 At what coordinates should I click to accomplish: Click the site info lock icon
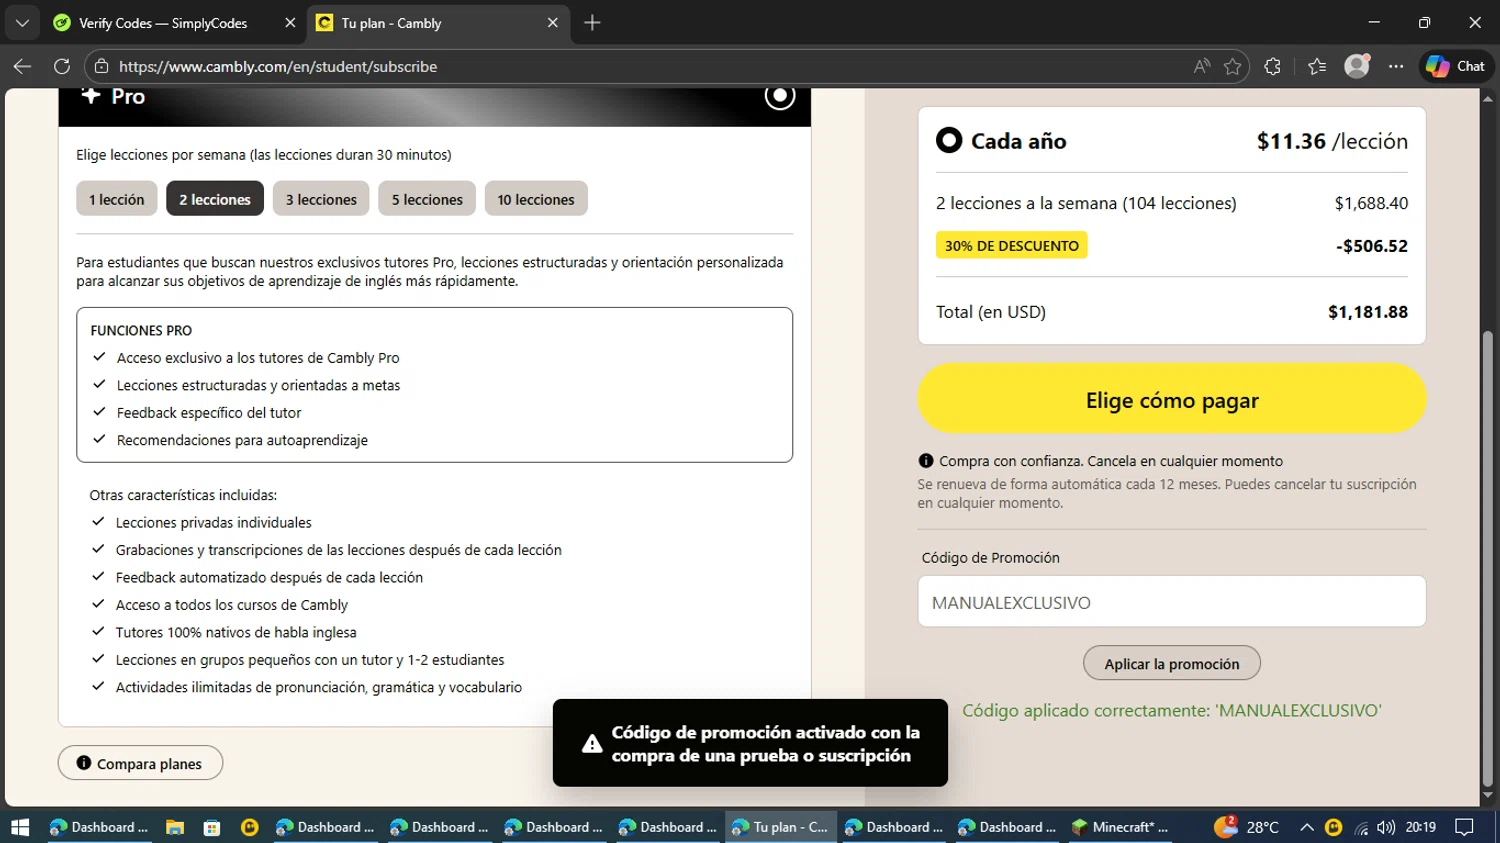(x=100, y=66)
